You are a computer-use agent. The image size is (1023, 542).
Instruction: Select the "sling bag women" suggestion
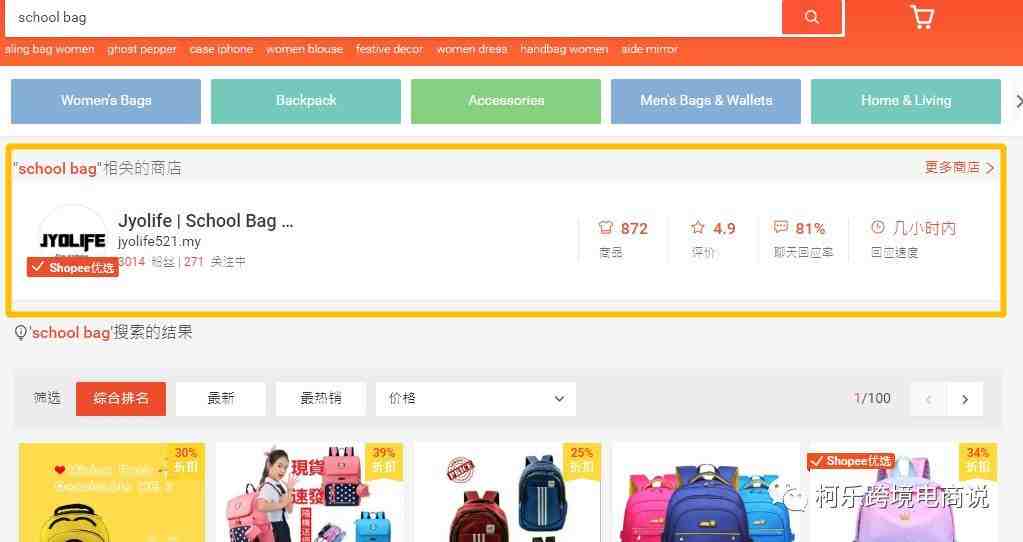pyautogui.click(x=50, y=49)
